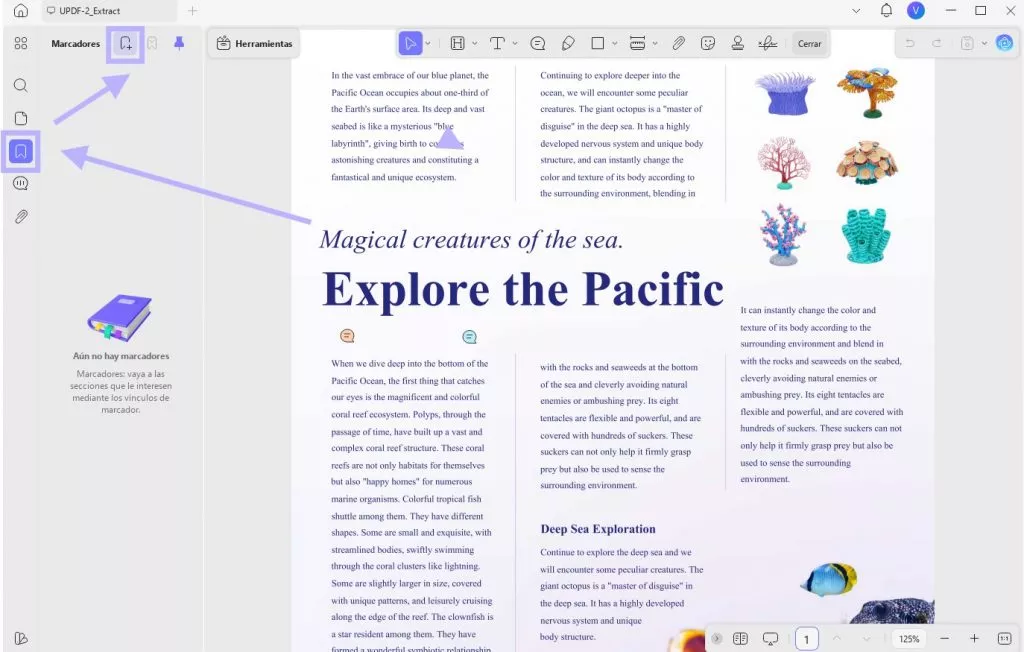This screenshot has width=1024, height=652.
Task: Open the pages panel icon
Action: coord(21,118)
